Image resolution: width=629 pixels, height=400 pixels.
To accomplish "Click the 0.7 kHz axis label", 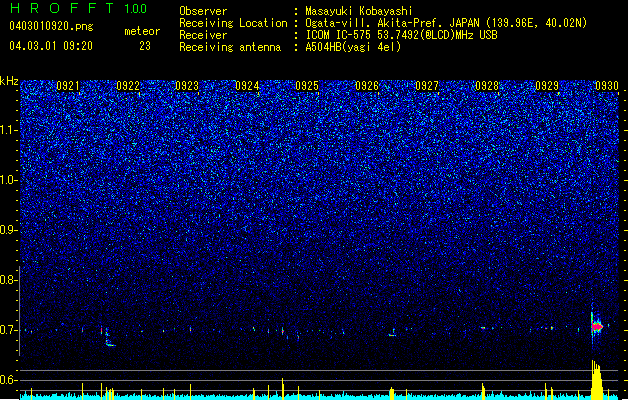I will pos(8,330).
